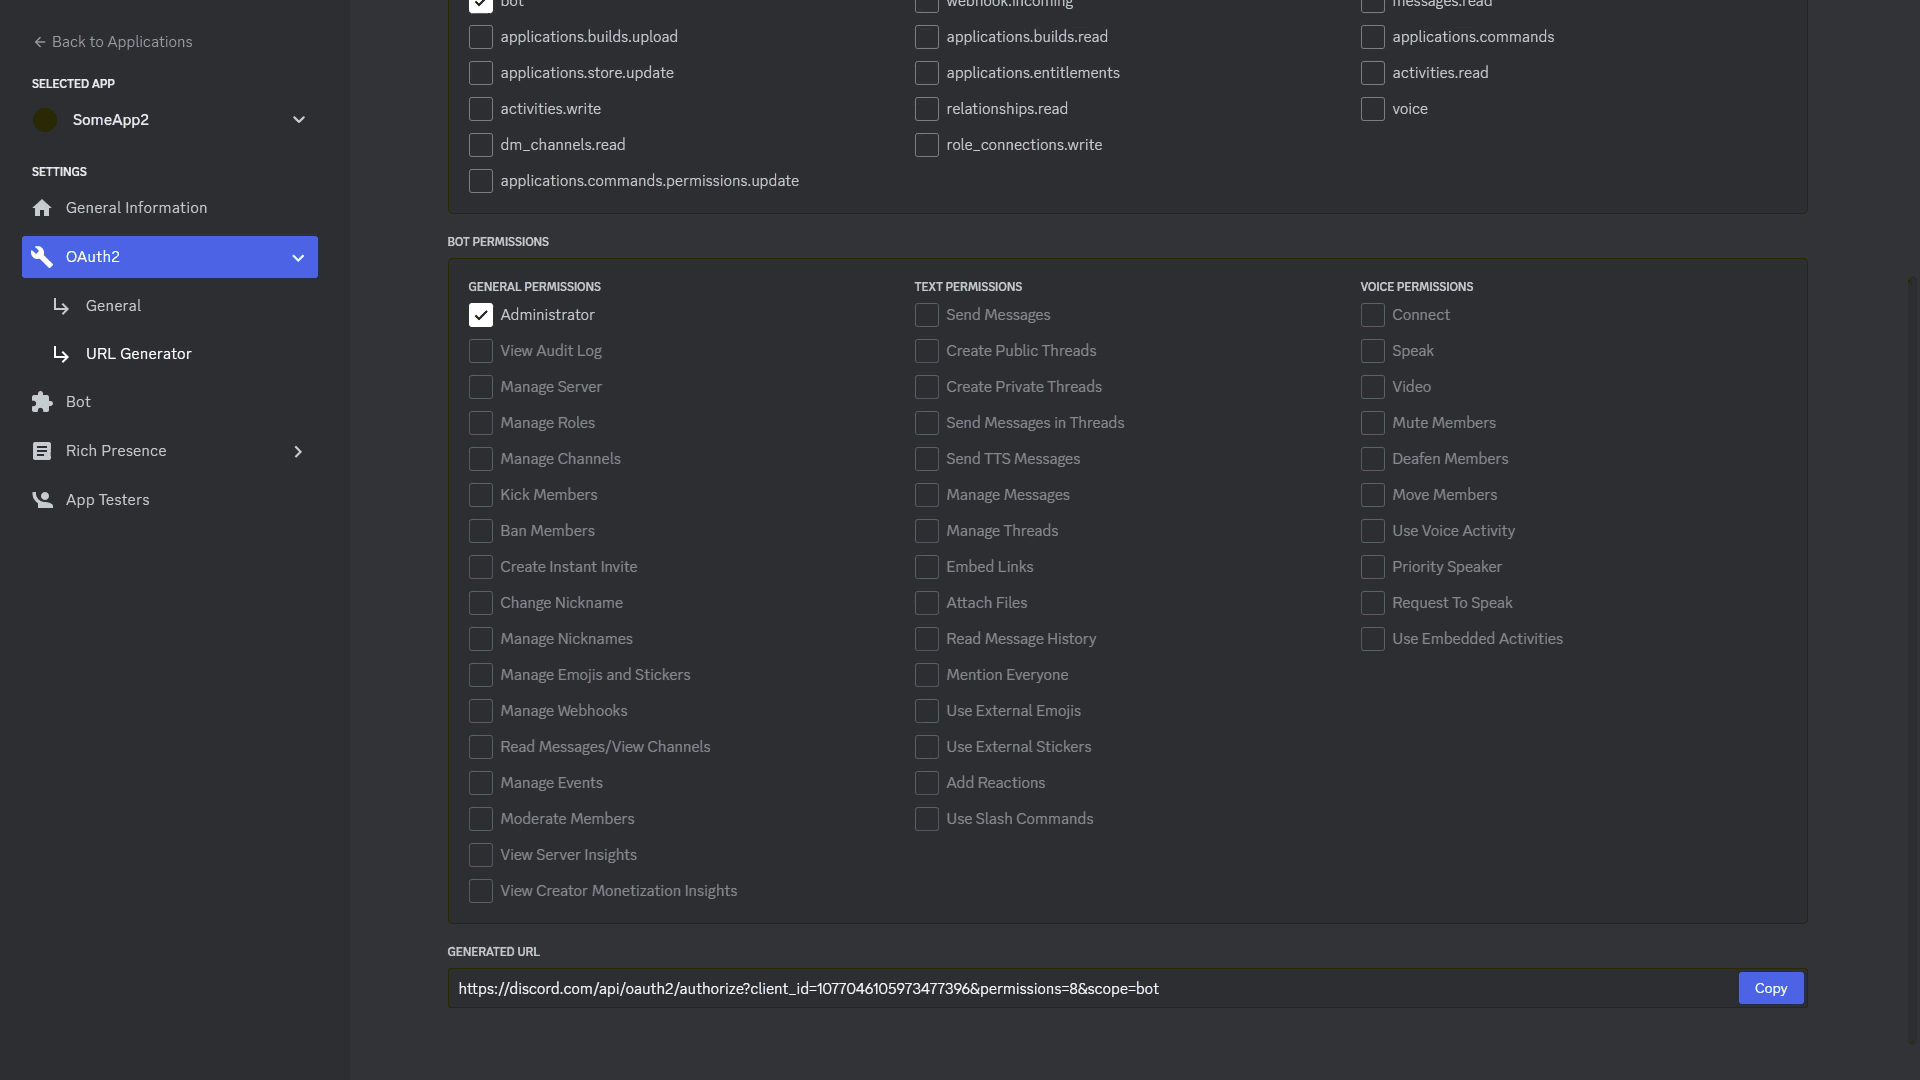This screenshot has height=1080, width=1920.
Task: Click the General Information home icon
Action: click(x=42, y=208)
